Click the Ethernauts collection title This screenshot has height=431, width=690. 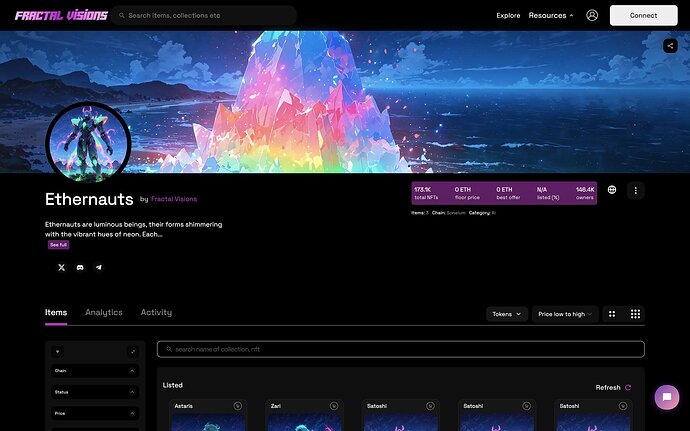pos(89,199)
